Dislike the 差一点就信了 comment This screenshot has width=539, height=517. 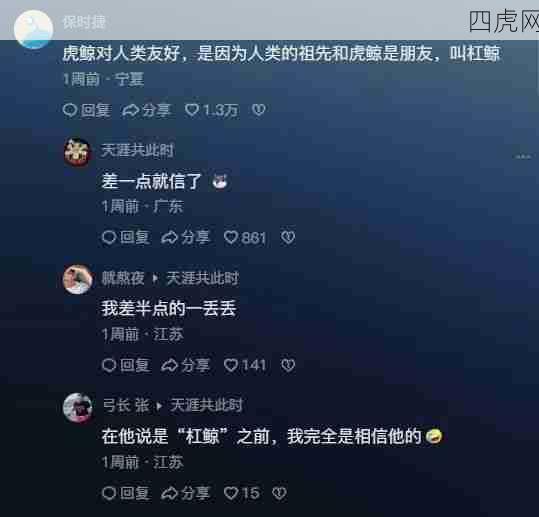point(288,238)
